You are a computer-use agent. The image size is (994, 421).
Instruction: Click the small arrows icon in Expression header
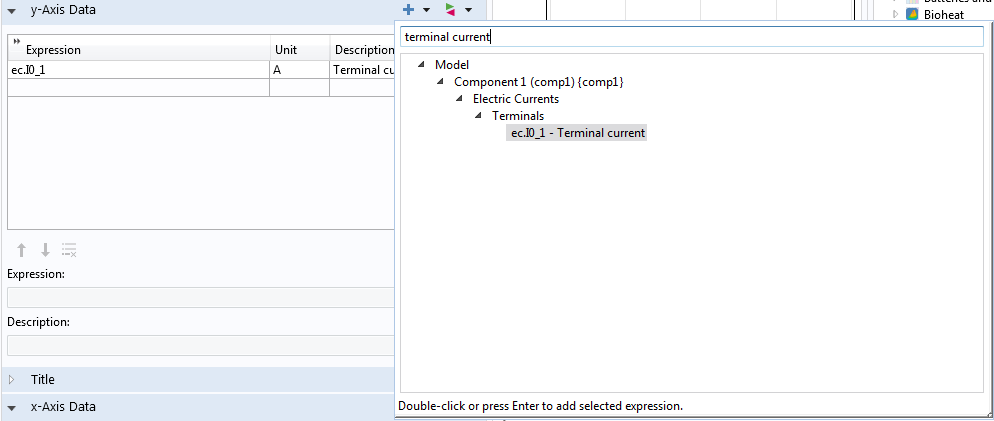17,42
